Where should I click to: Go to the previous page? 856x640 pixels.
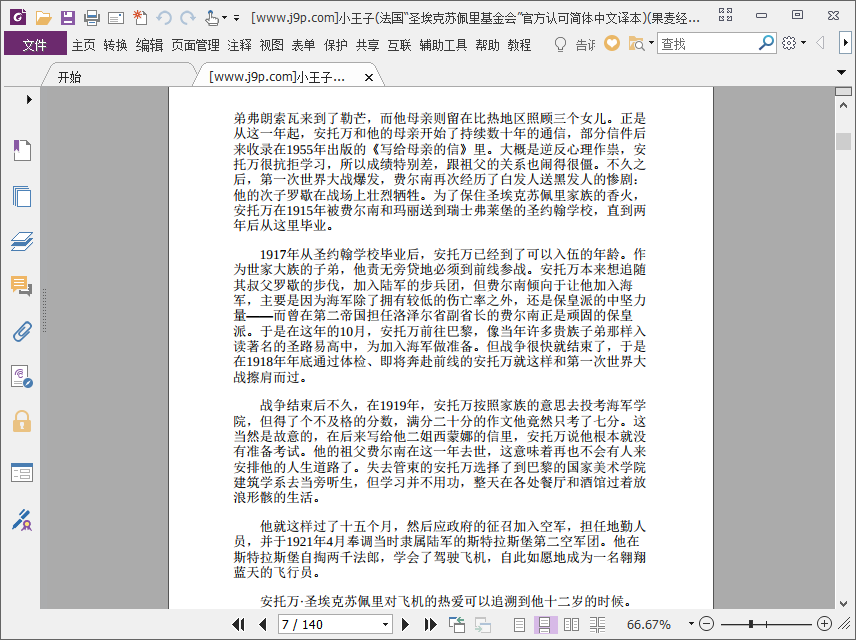[263, 624]
